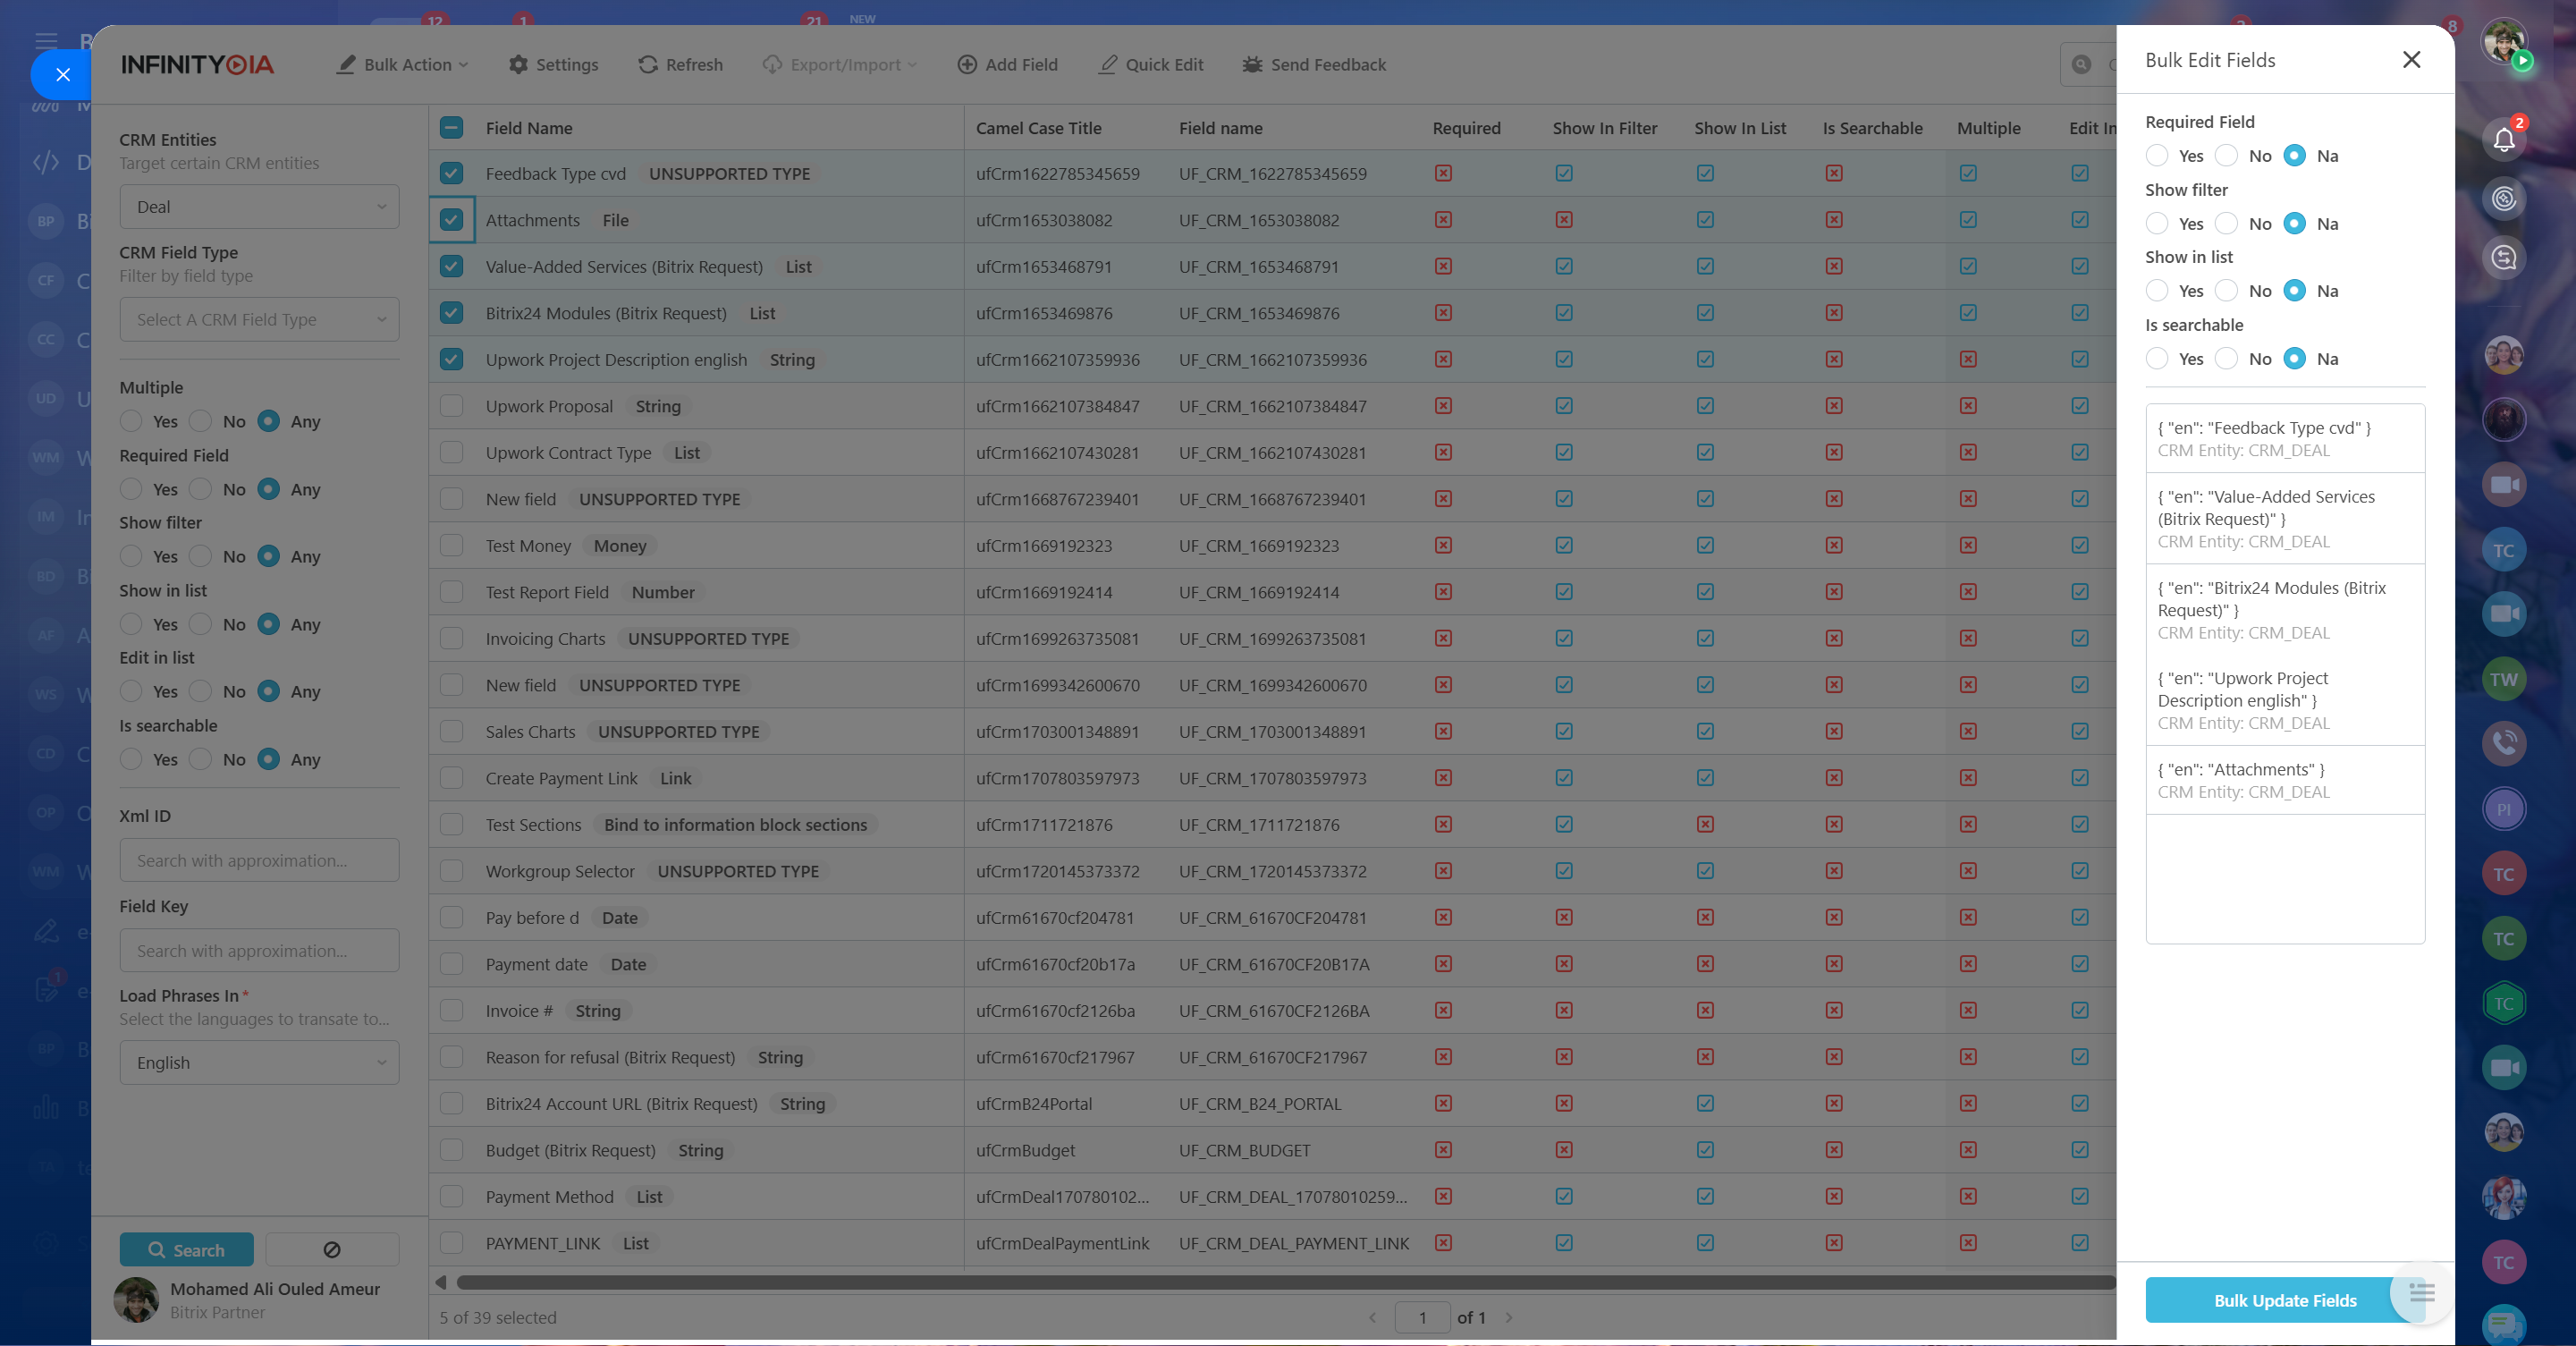Check the Upwork Proposal row checkbox
Image resolution: width=2576 pixels, height=1346 pixels.
[451, 406]
